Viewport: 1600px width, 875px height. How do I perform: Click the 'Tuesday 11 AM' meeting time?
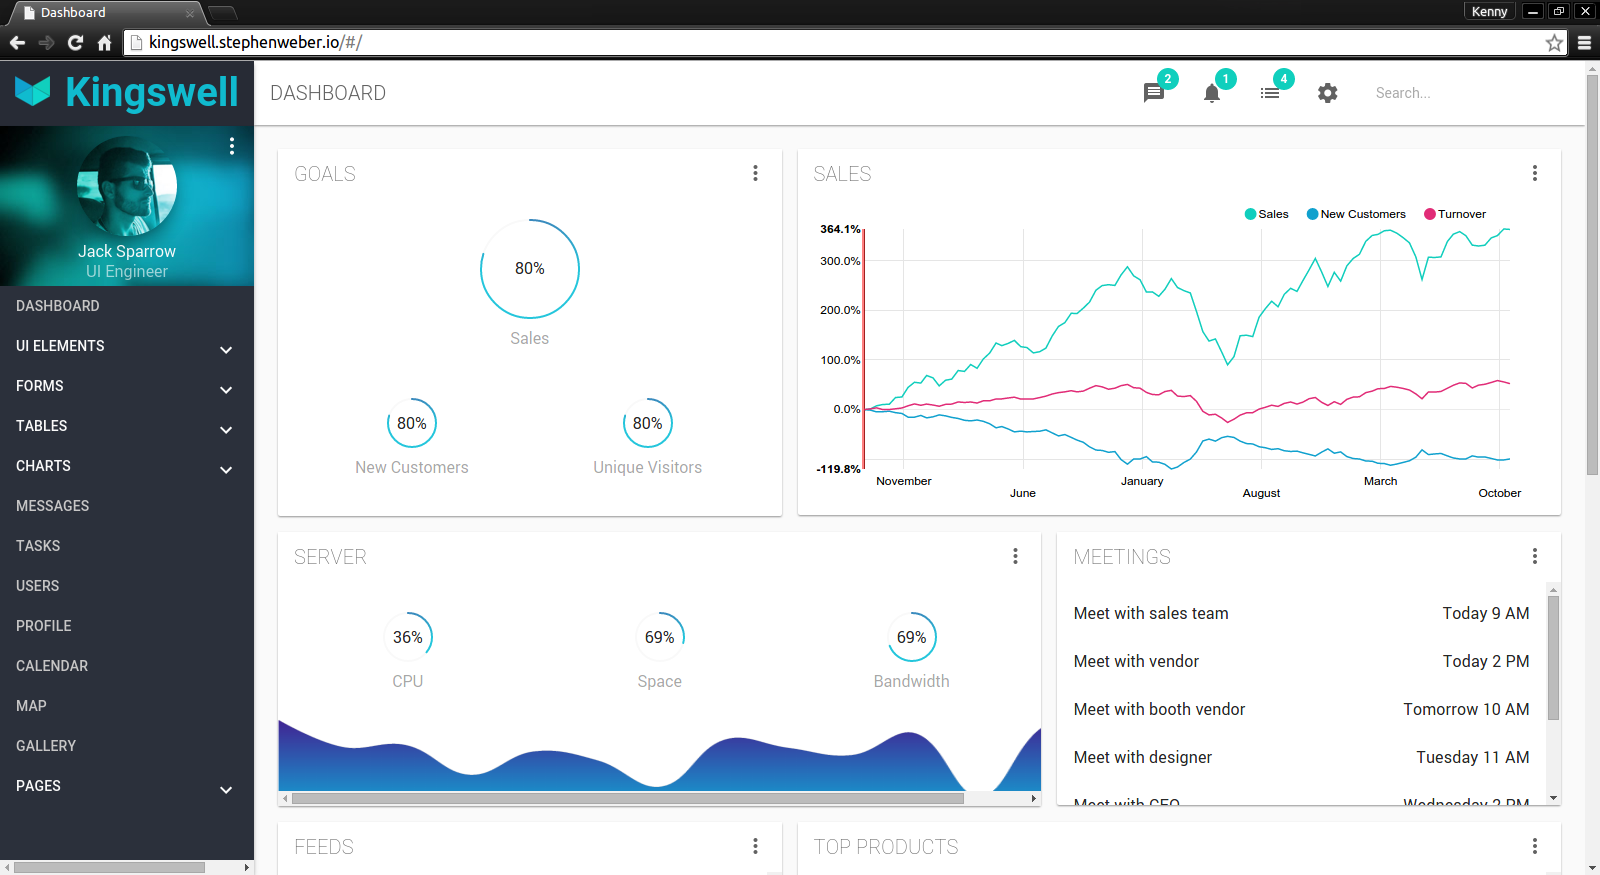(1473, 757)
